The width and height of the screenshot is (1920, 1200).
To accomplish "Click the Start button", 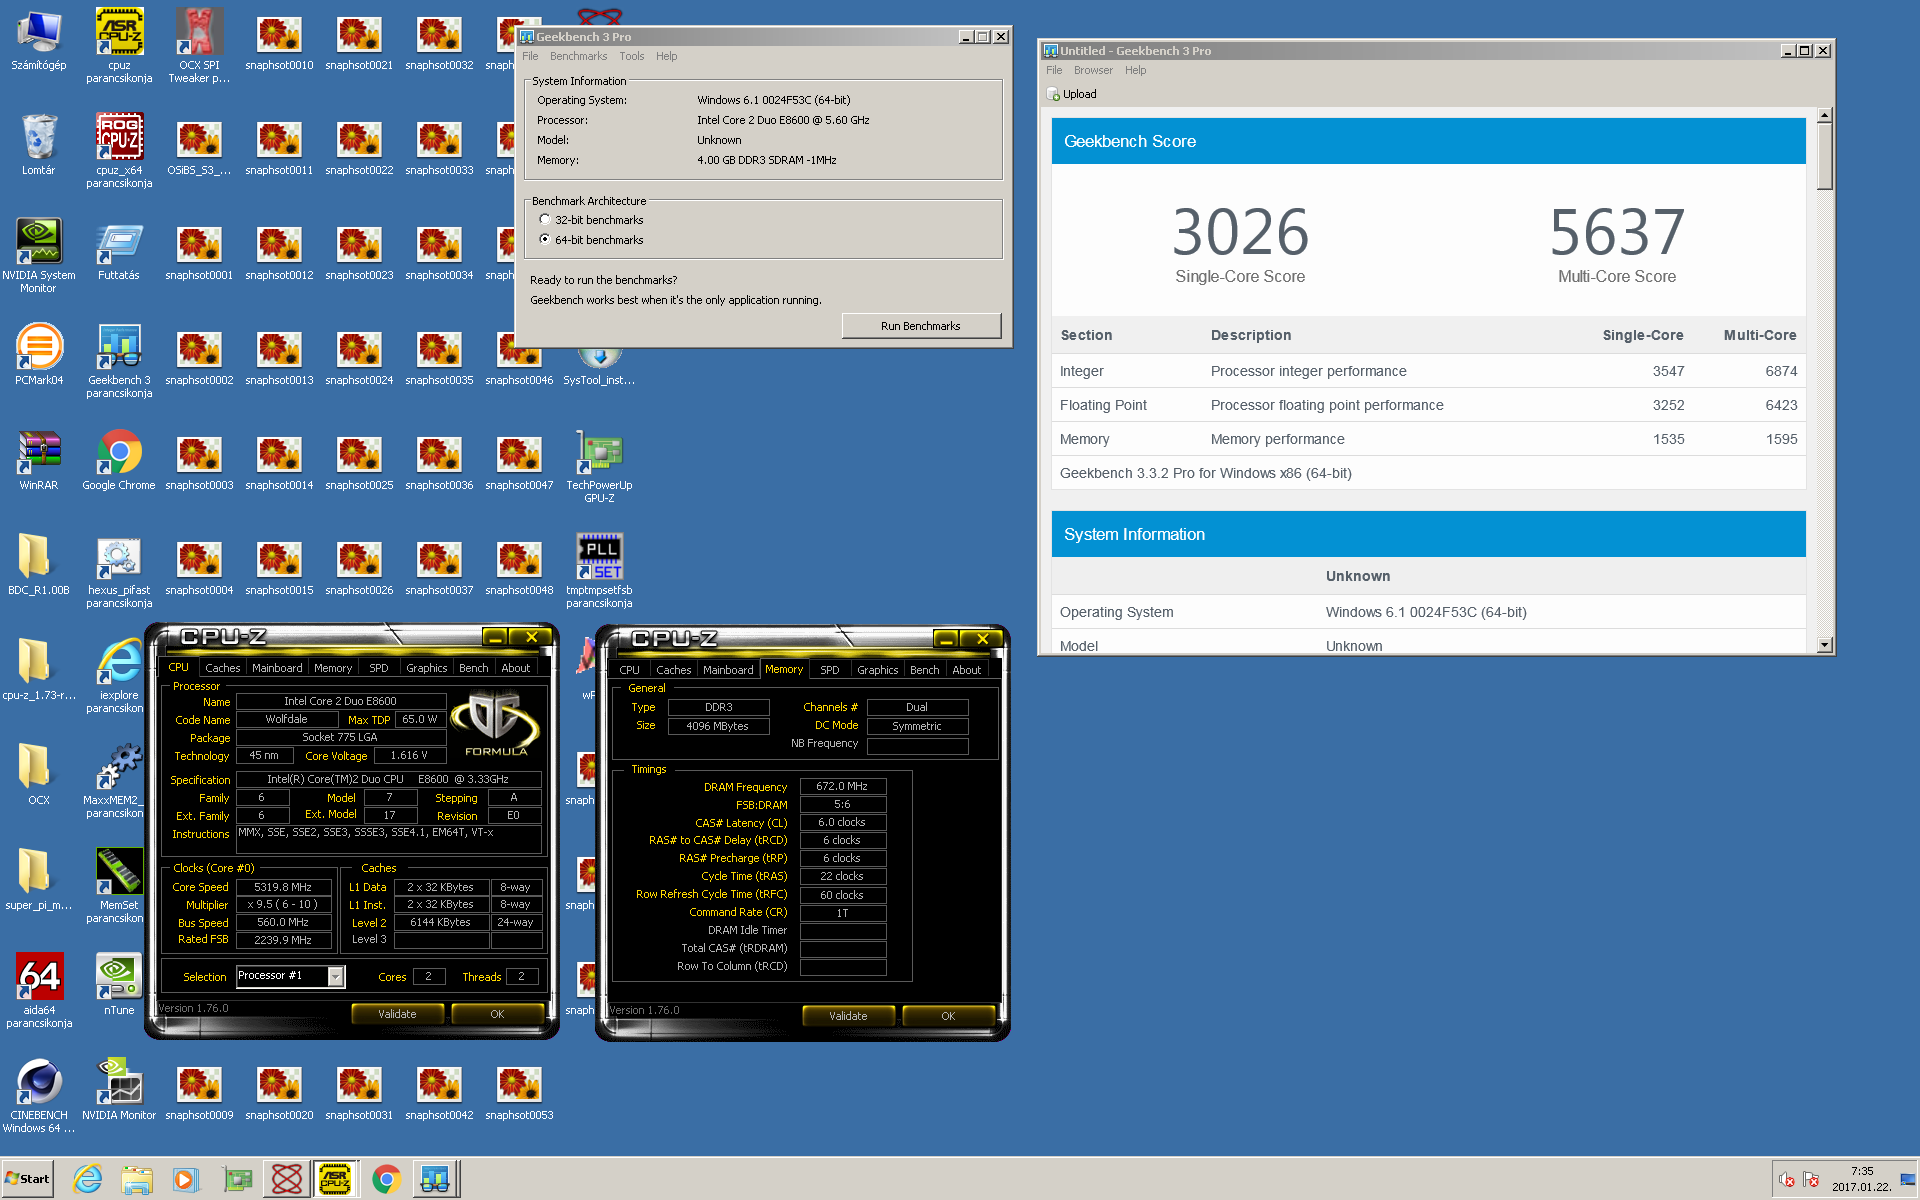I will pyautogui.click(x=27, y=1179).
